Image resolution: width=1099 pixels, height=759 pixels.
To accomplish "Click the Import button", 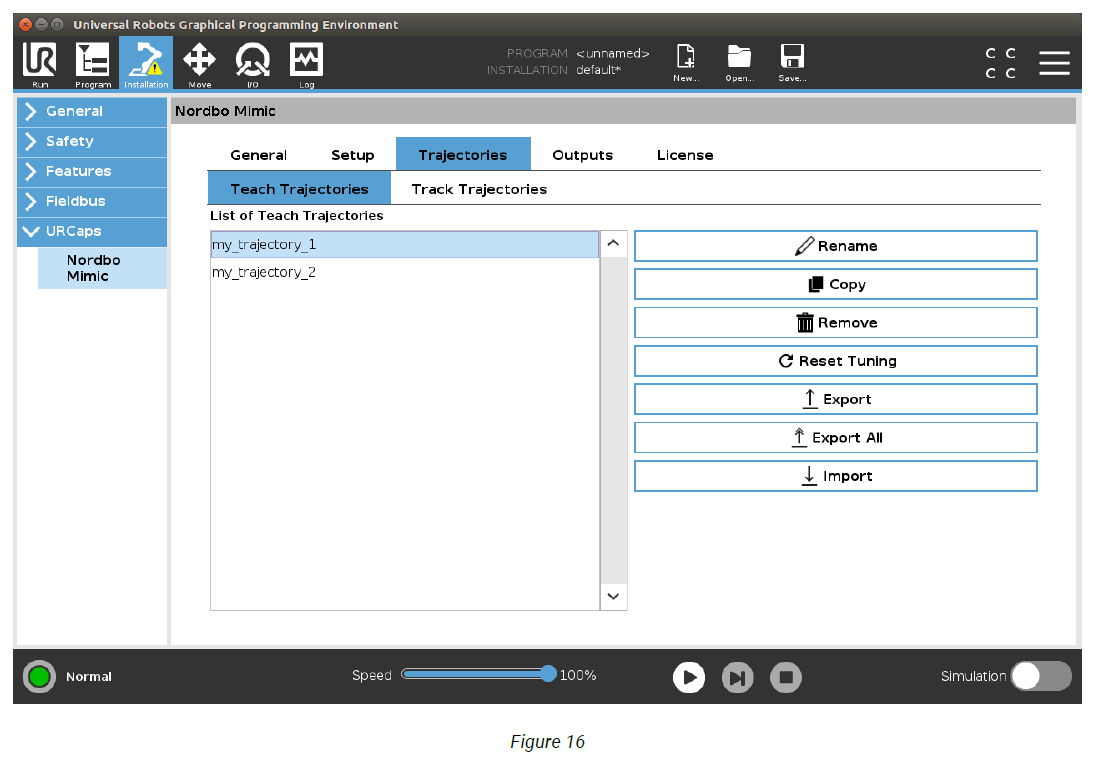I will pos(835,476).
